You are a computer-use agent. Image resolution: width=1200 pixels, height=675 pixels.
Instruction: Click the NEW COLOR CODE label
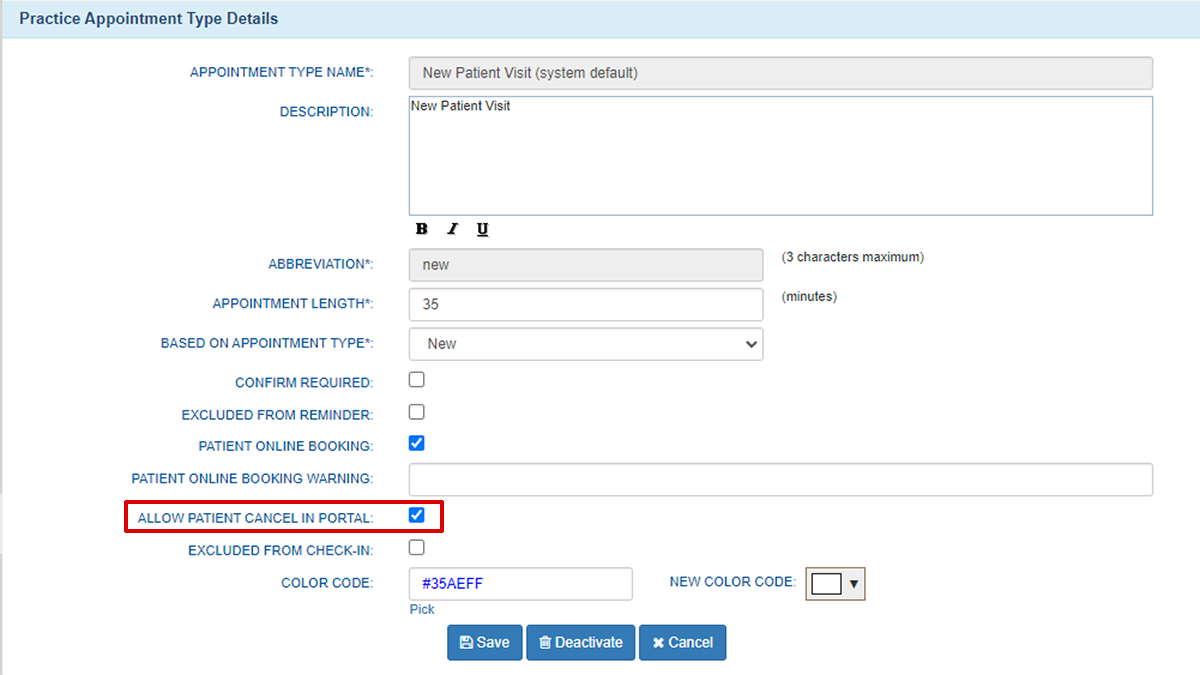click(733, 581)
